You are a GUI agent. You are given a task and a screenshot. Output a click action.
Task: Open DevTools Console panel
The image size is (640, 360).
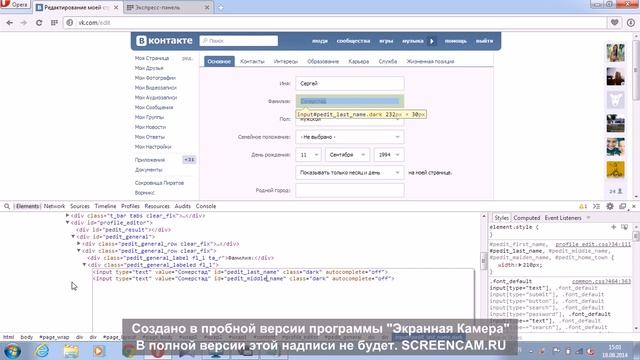206,206
